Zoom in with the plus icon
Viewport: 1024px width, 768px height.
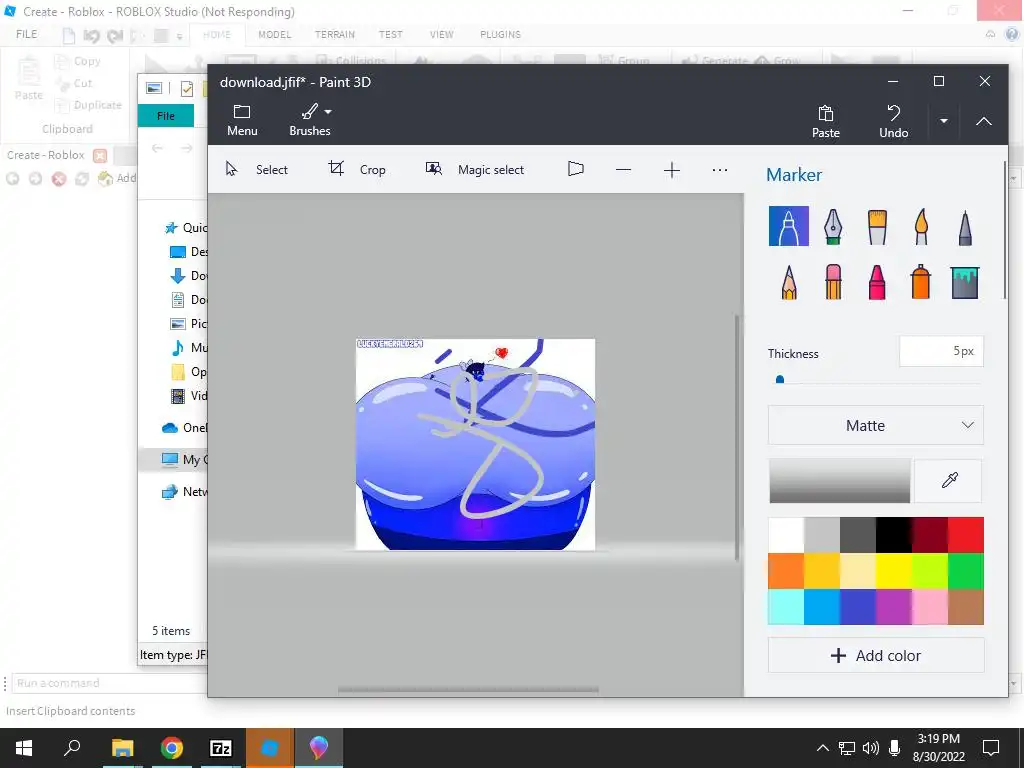(x=671, y=170)
